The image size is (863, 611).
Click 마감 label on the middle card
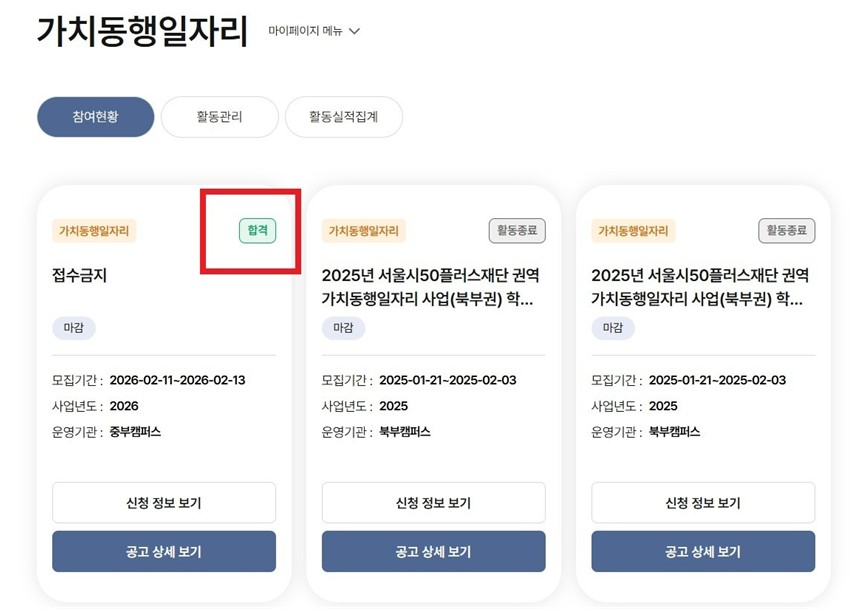(343, 328)
